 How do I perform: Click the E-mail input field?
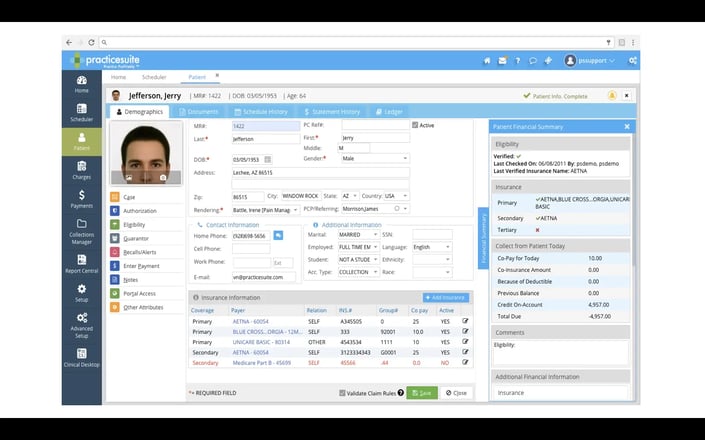(x=264, y=277)
